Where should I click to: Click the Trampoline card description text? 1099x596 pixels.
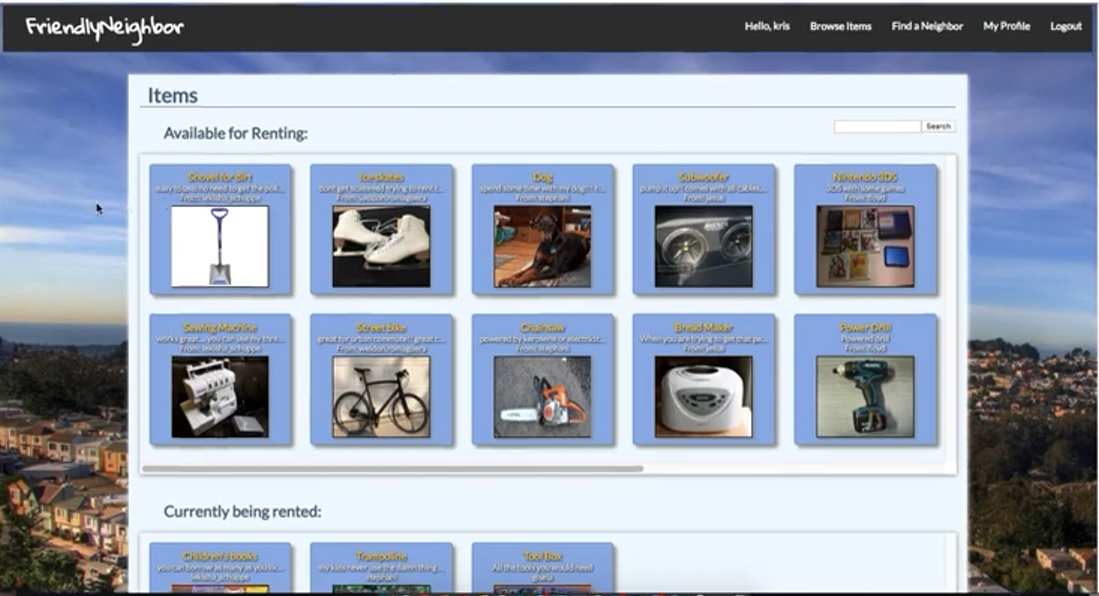(381, 568)
